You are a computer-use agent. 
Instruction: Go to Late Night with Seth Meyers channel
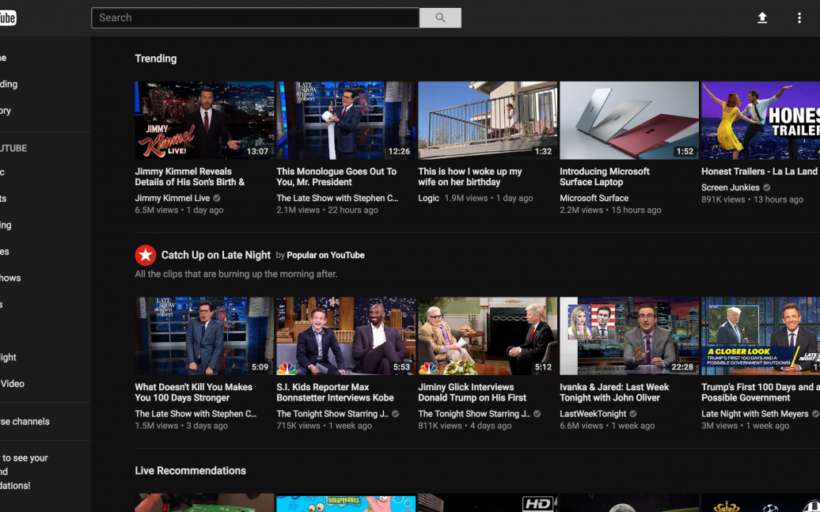click(x=755, y=414)
